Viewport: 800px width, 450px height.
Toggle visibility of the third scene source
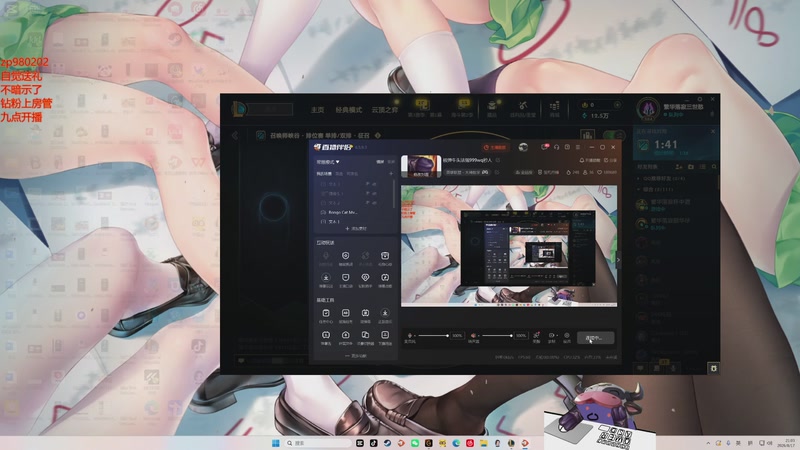(374, 203)
